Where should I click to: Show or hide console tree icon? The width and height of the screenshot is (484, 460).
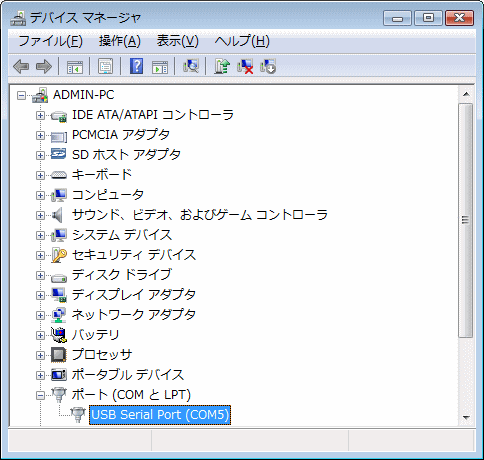[75, 67]
